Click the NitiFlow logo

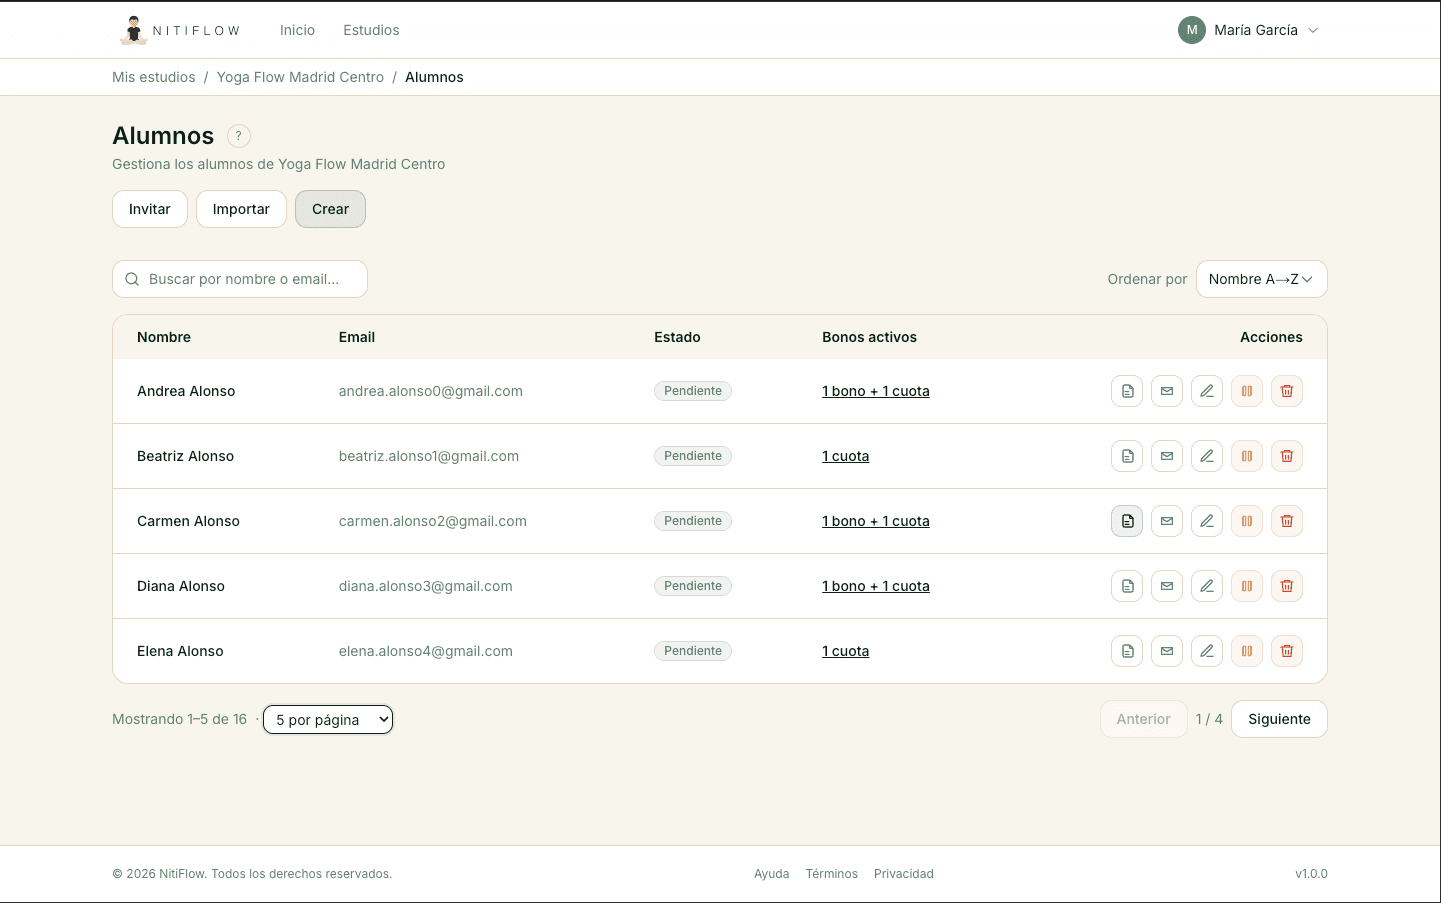coord(180,30)
